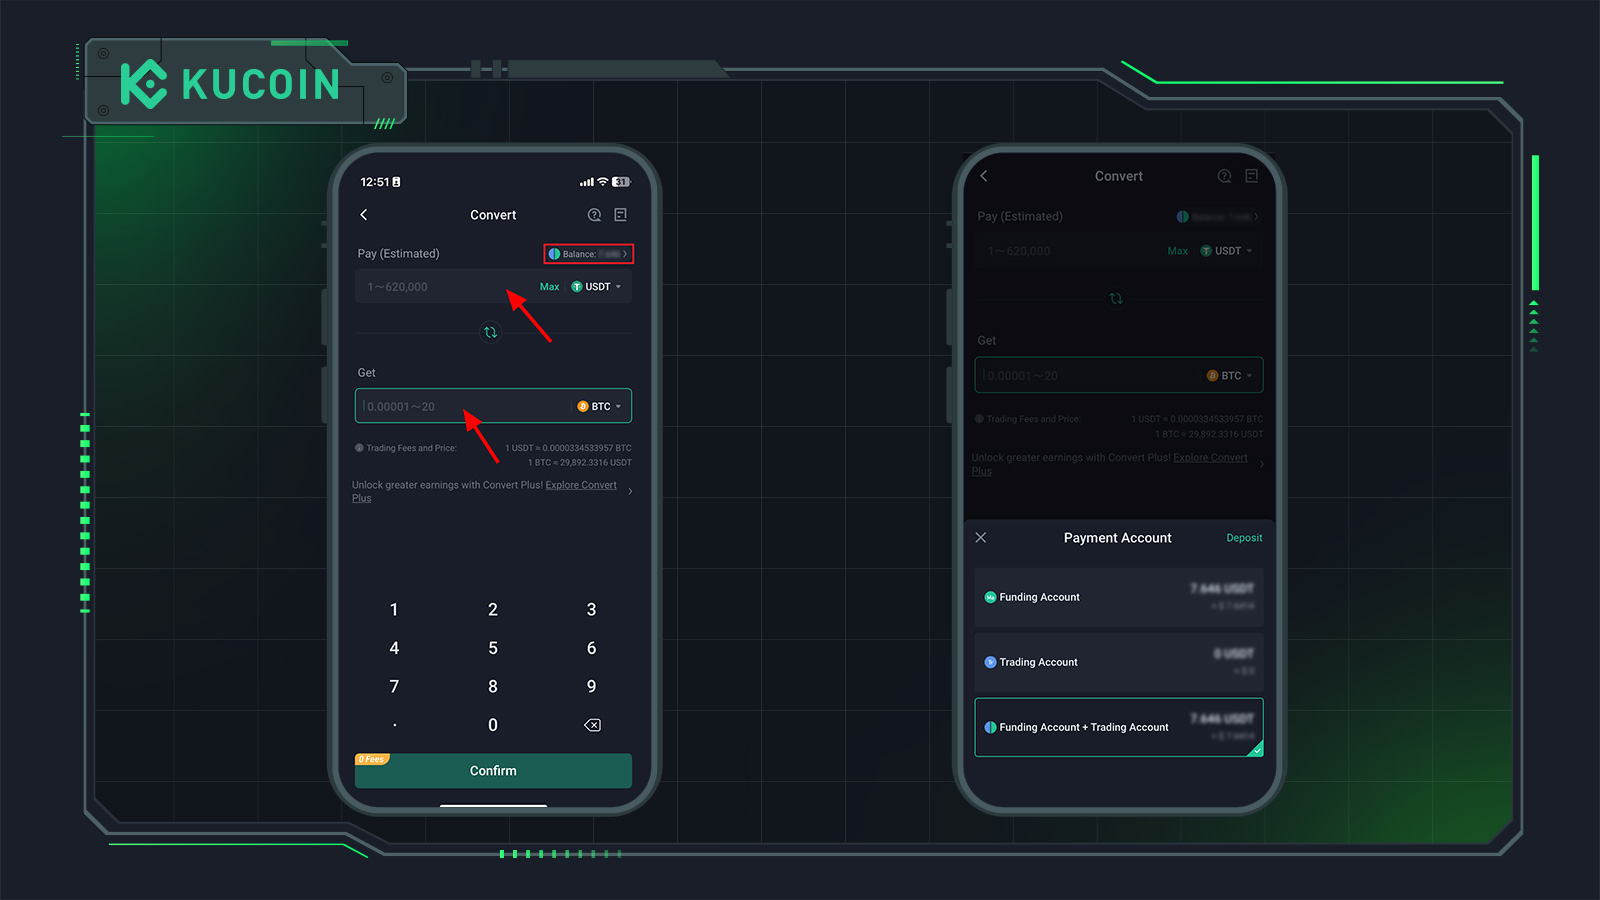Viewport: 1600px width, 900px height.
Task: Tap Max on right phone Pay field
Action: [1178, 251]
